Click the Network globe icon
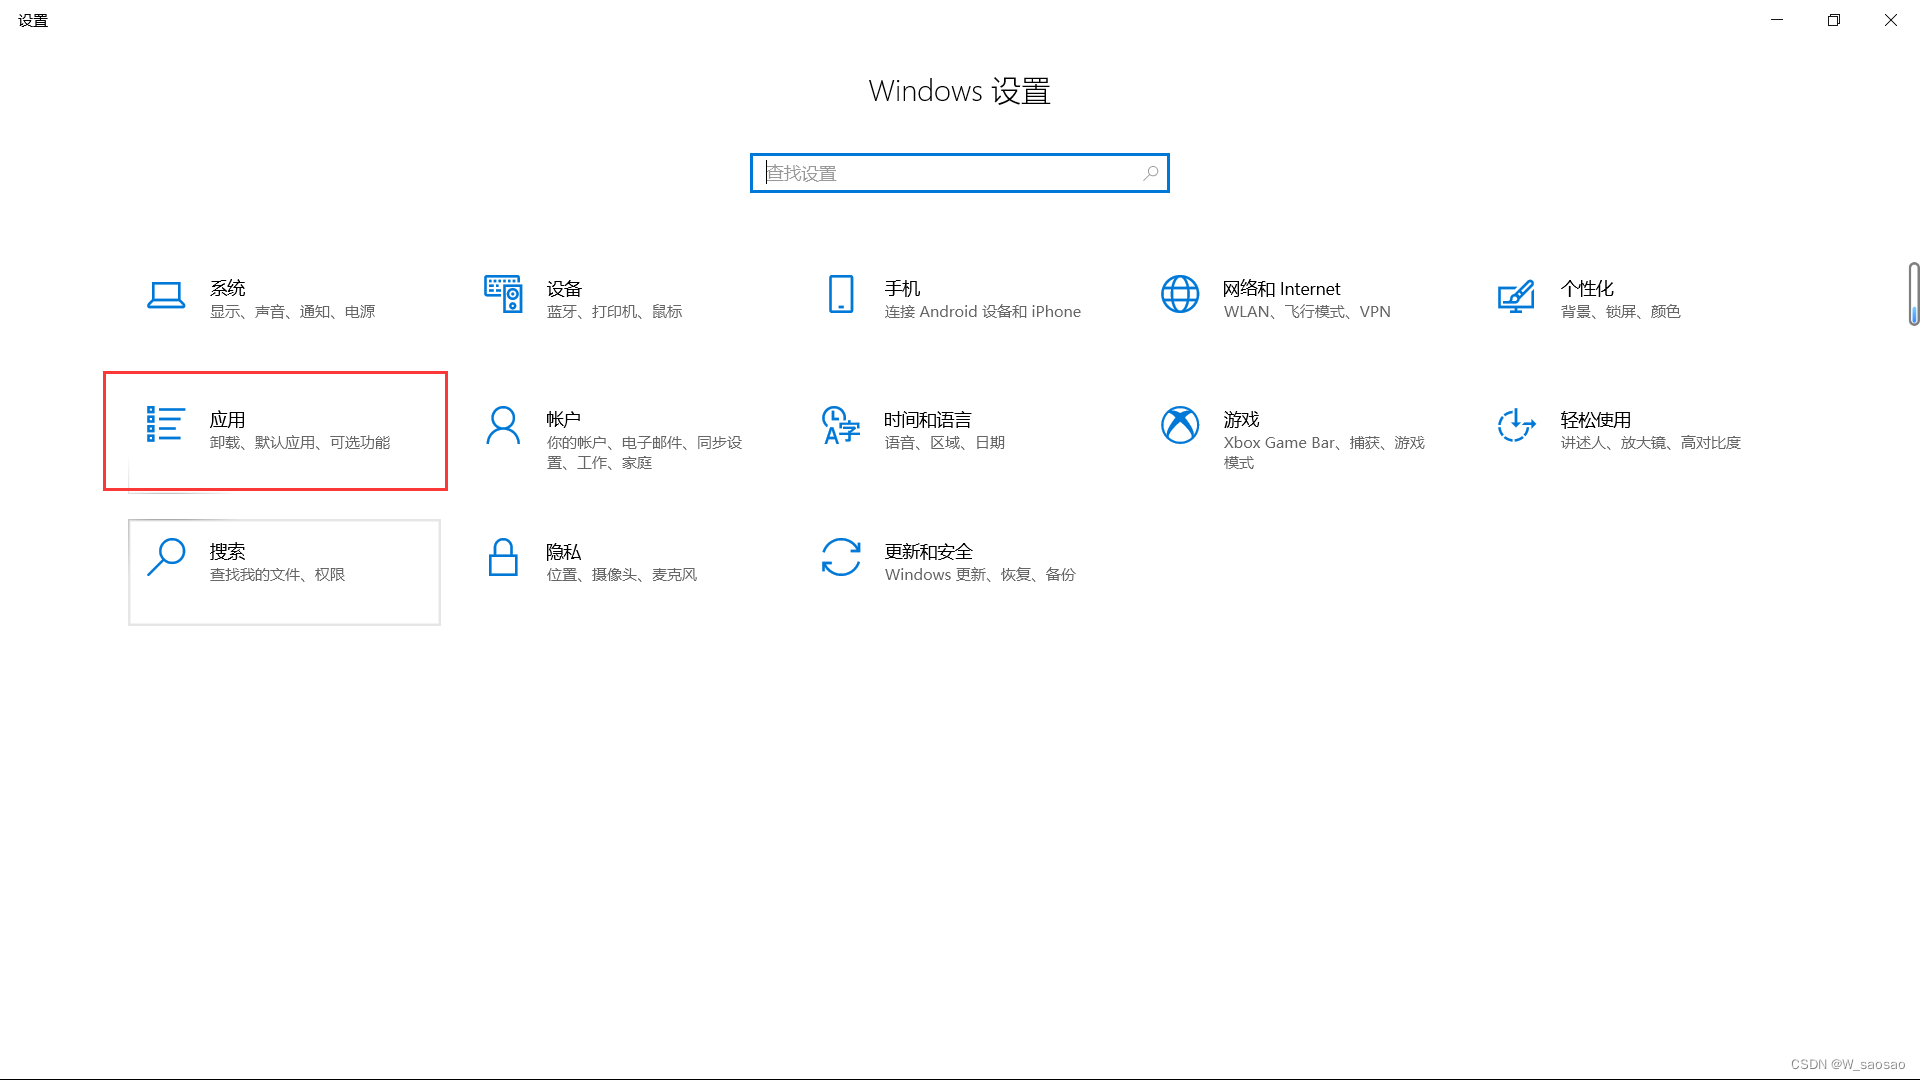1920x1080 pixels. [x=1180, y=294]
